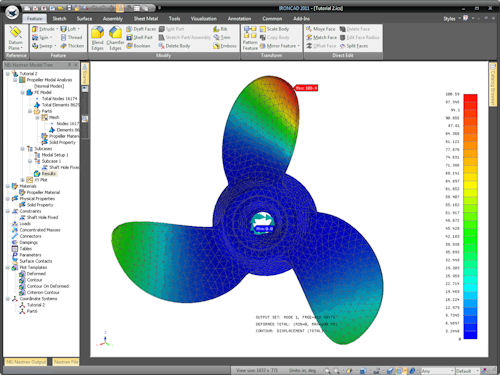Choose the Move Face tool
This screenshot has height=375, width=500.
coord(321,29)
